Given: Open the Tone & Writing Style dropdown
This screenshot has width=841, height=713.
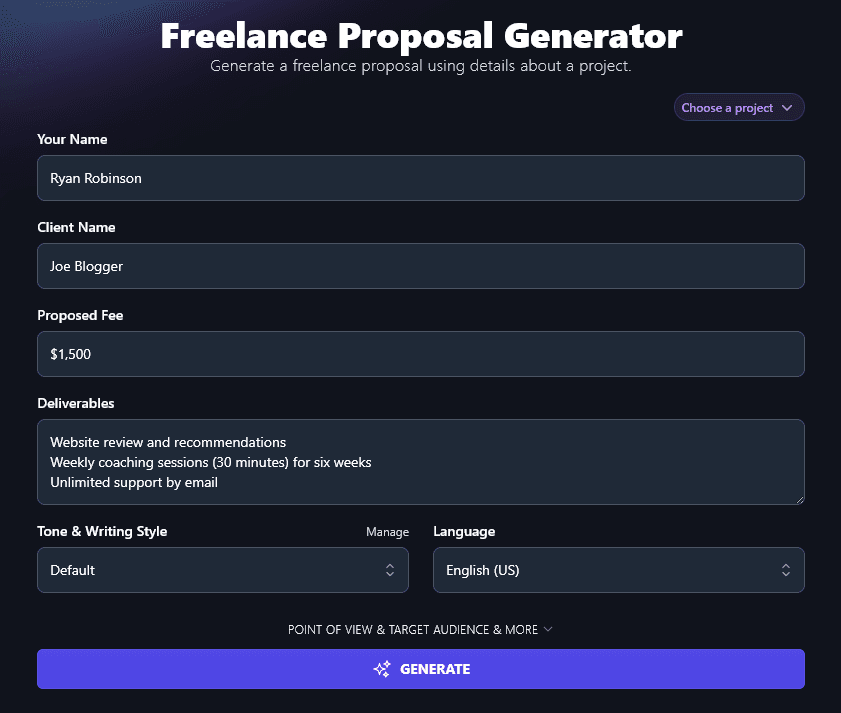Looking at the screenshot, I should [x=222, y=570].
